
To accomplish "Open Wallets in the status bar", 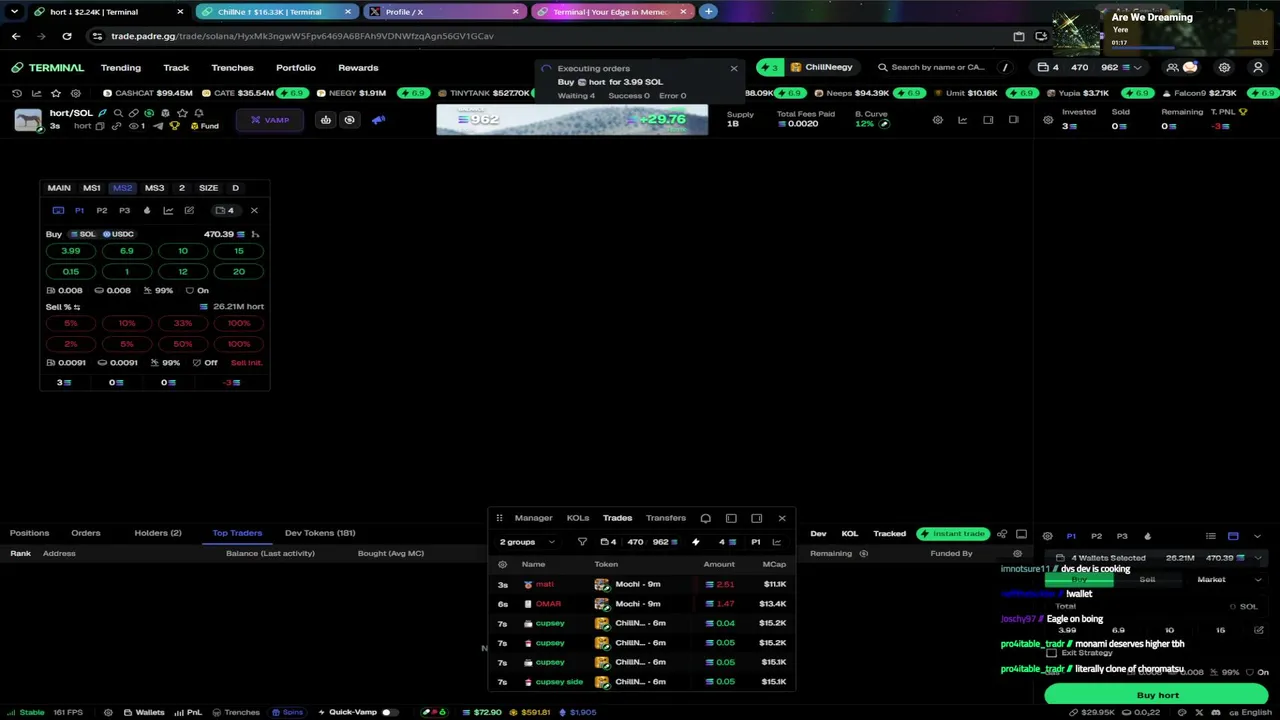I will point(143,712).
